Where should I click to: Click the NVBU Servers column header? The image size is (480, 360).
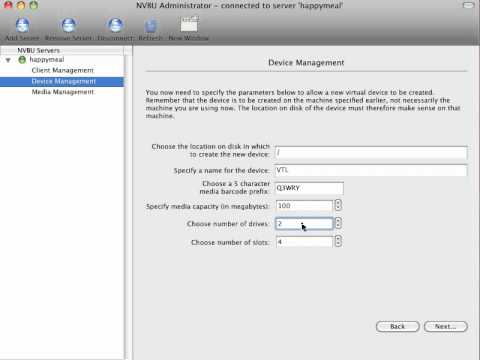click(x=62, y=50)
